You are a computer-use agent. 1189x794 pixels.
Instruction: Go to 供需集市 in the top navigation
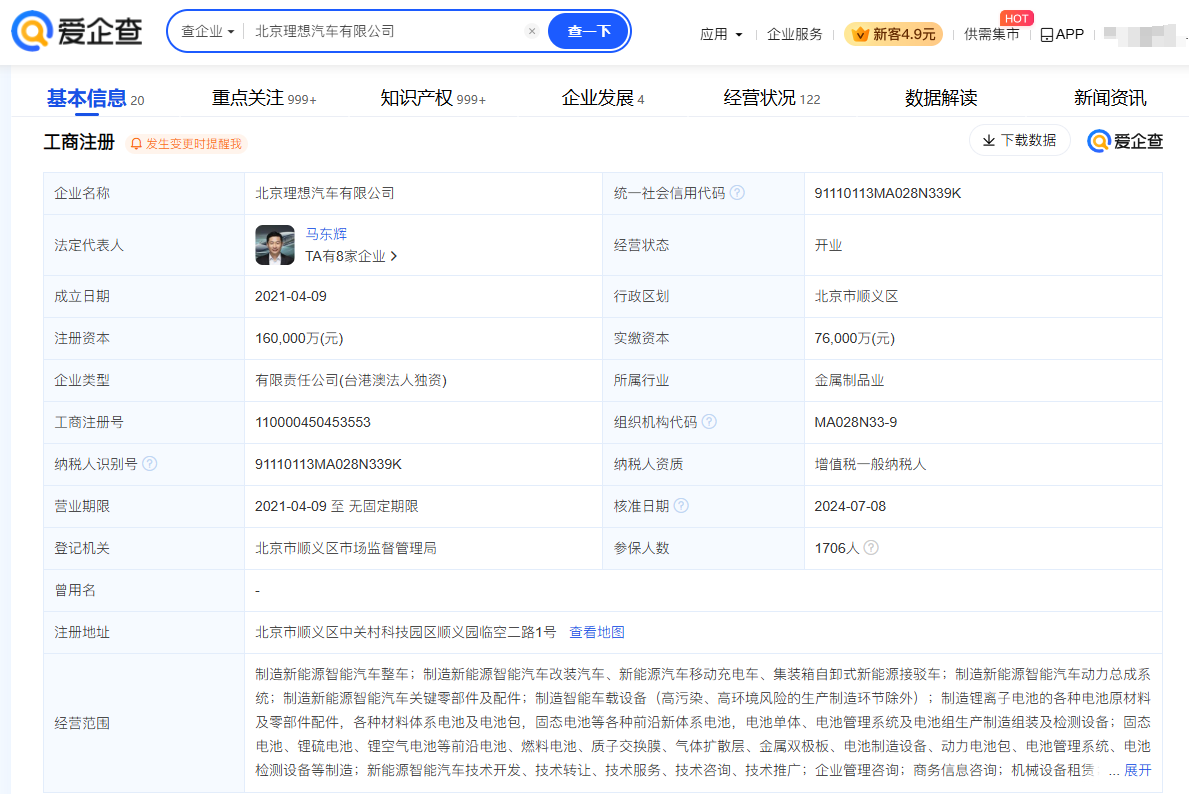click(x=991, y=34)
